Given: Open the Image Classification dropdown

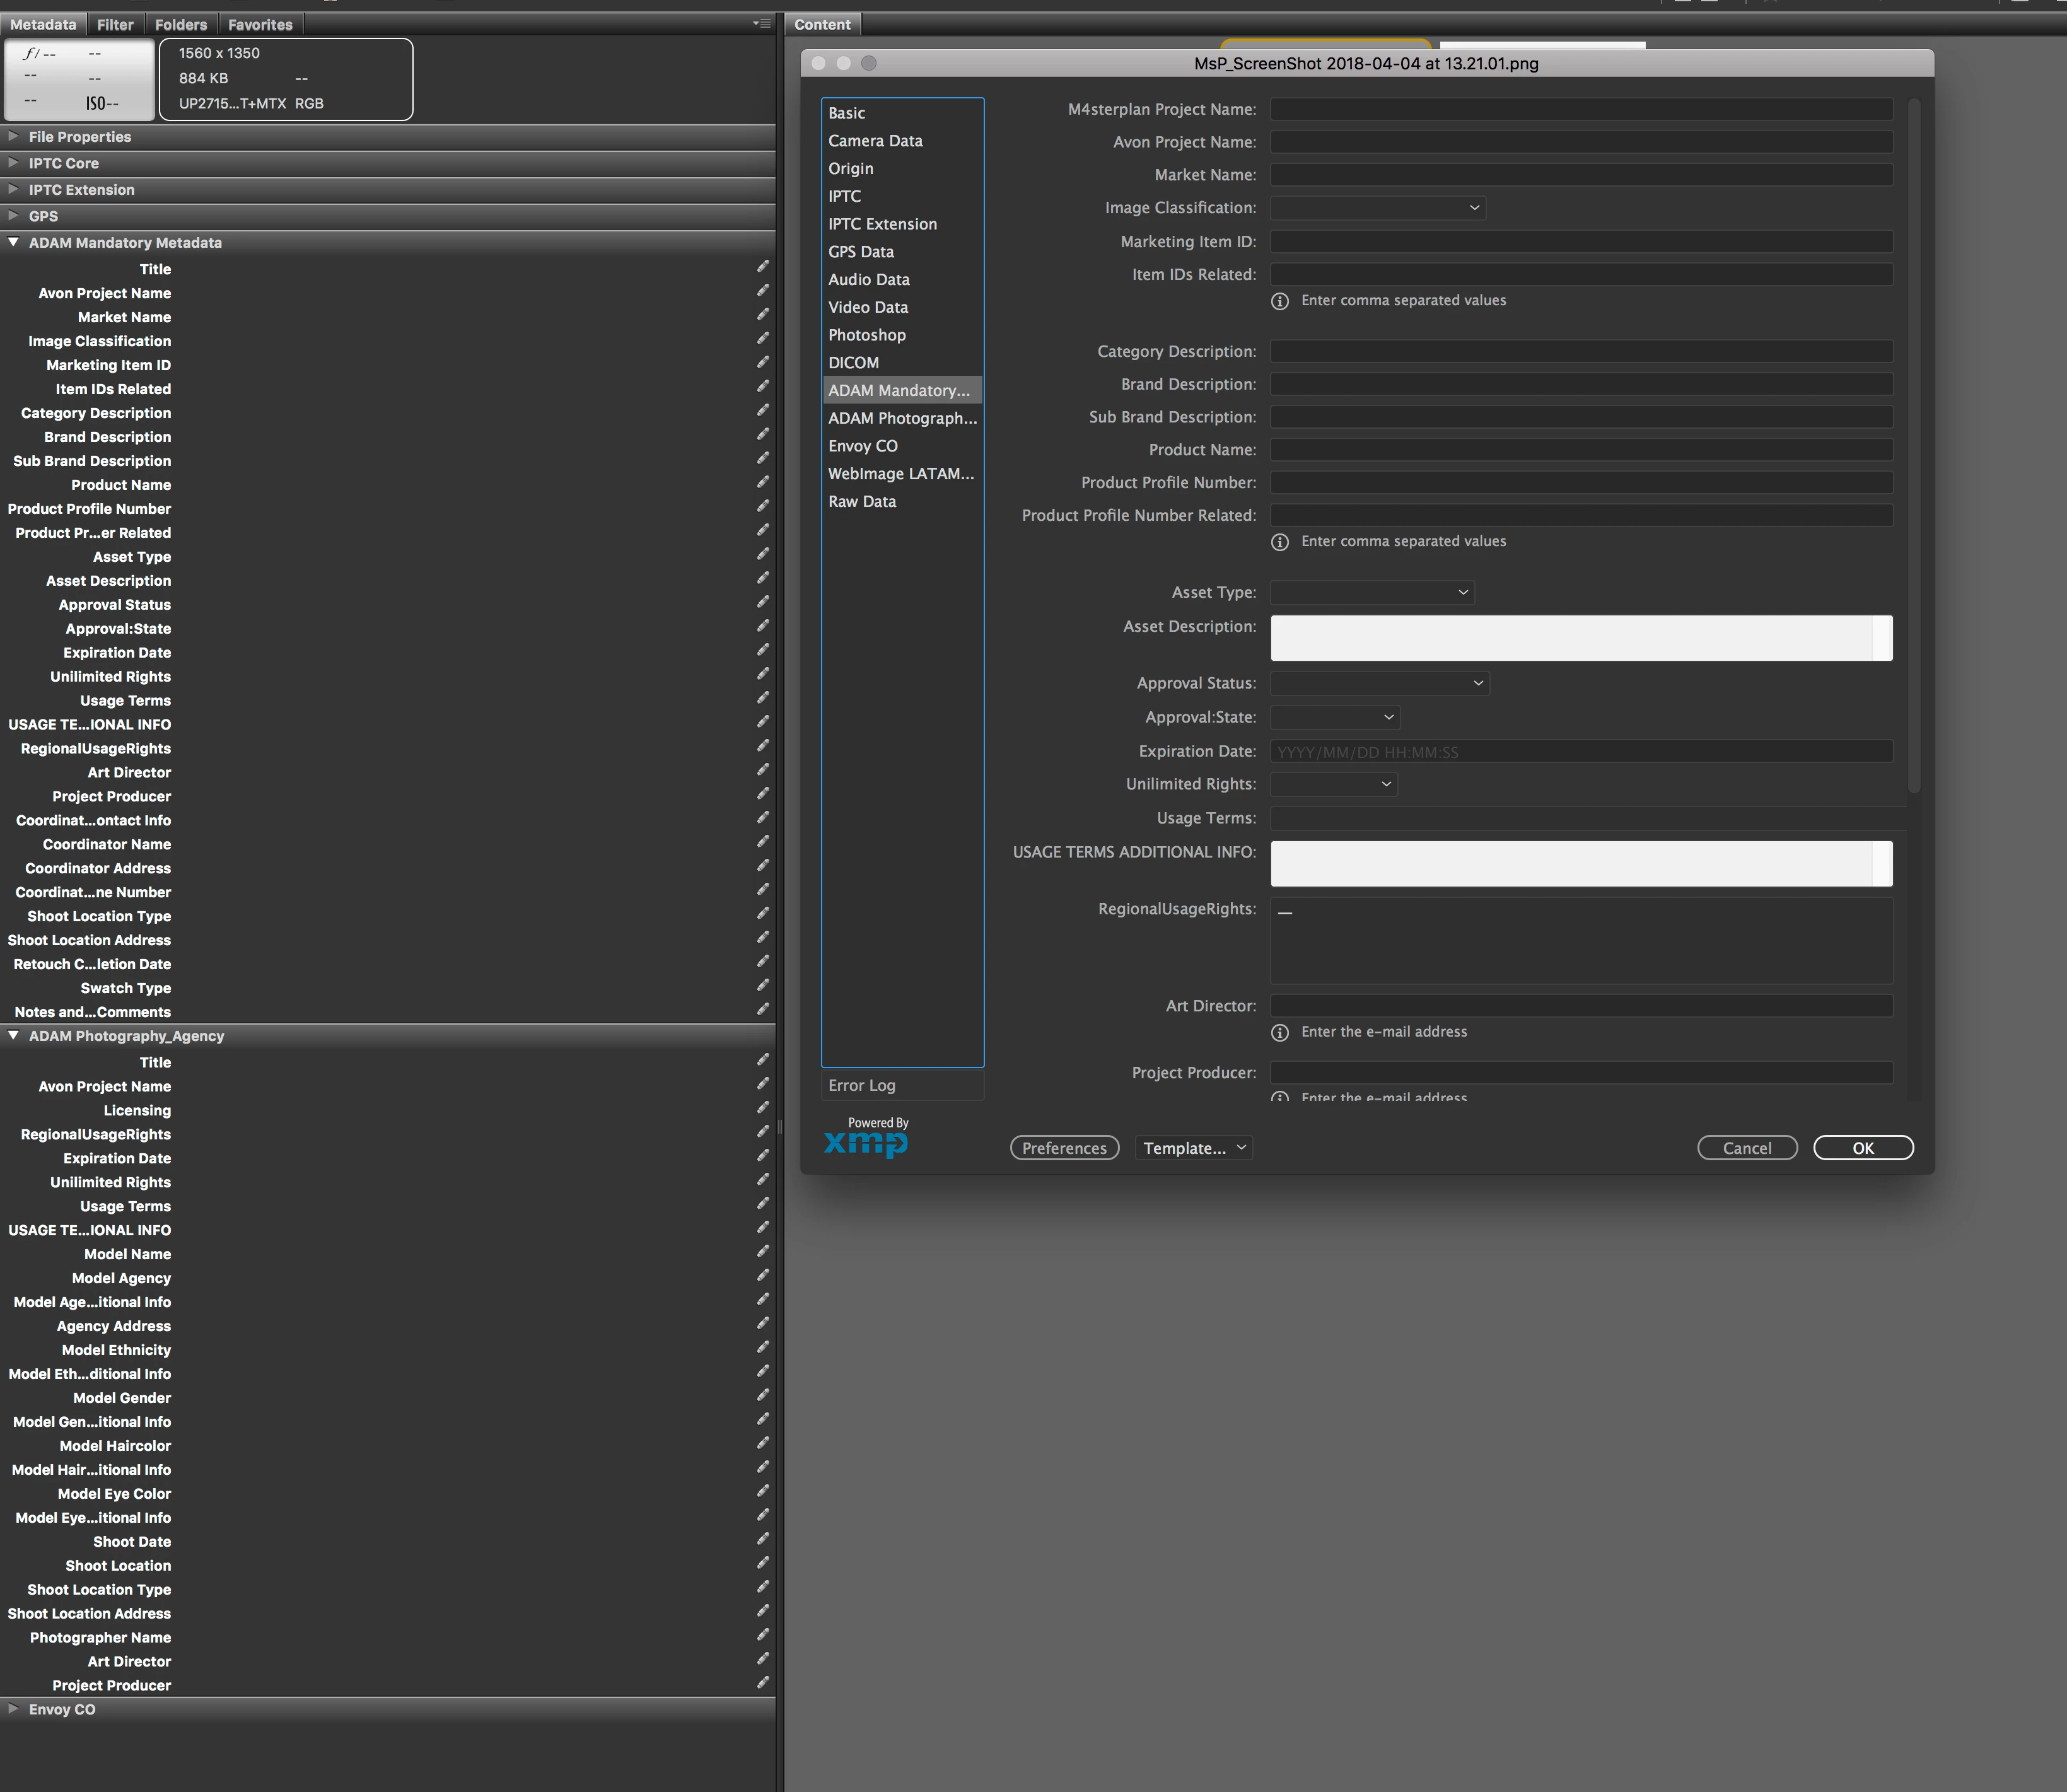Looking at the screenshot, I should click(1377, 208).
